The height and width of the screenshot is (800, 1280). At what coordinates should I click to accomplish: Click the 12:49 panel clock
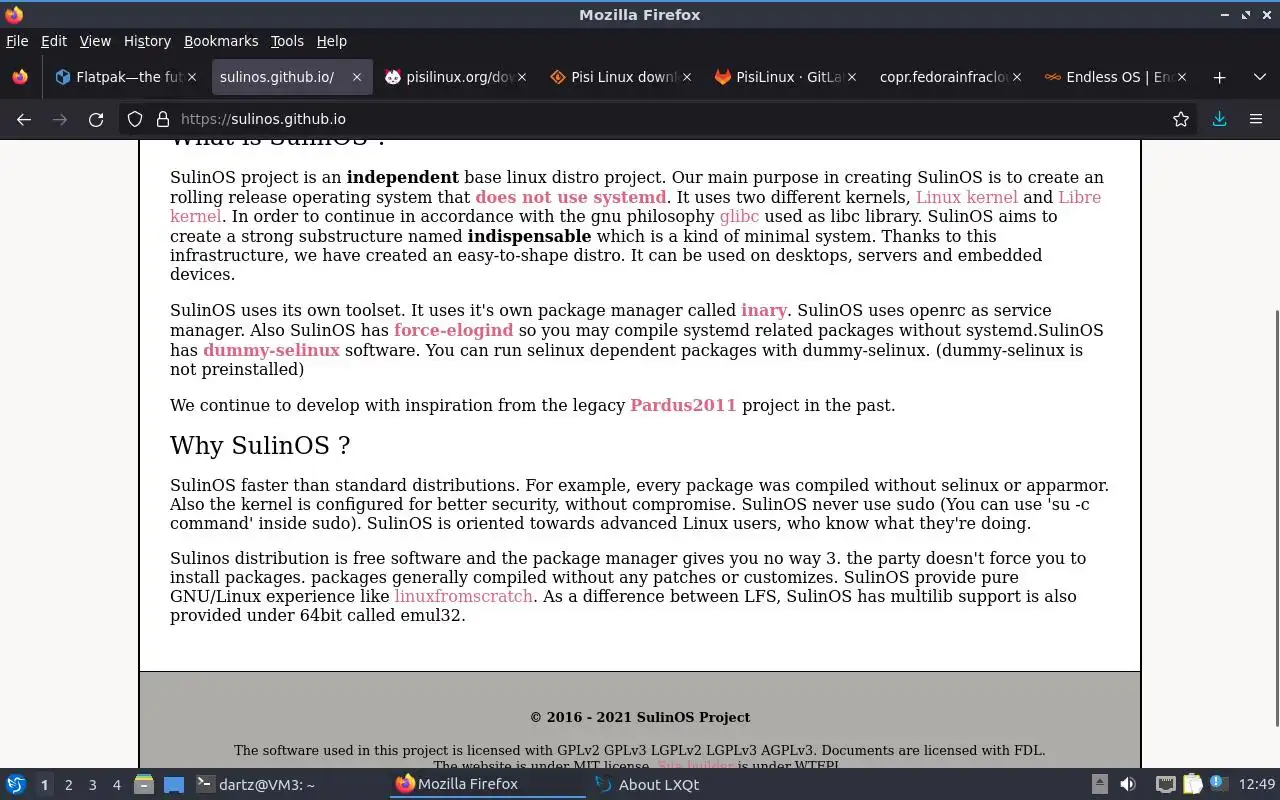coord(1257,784)
